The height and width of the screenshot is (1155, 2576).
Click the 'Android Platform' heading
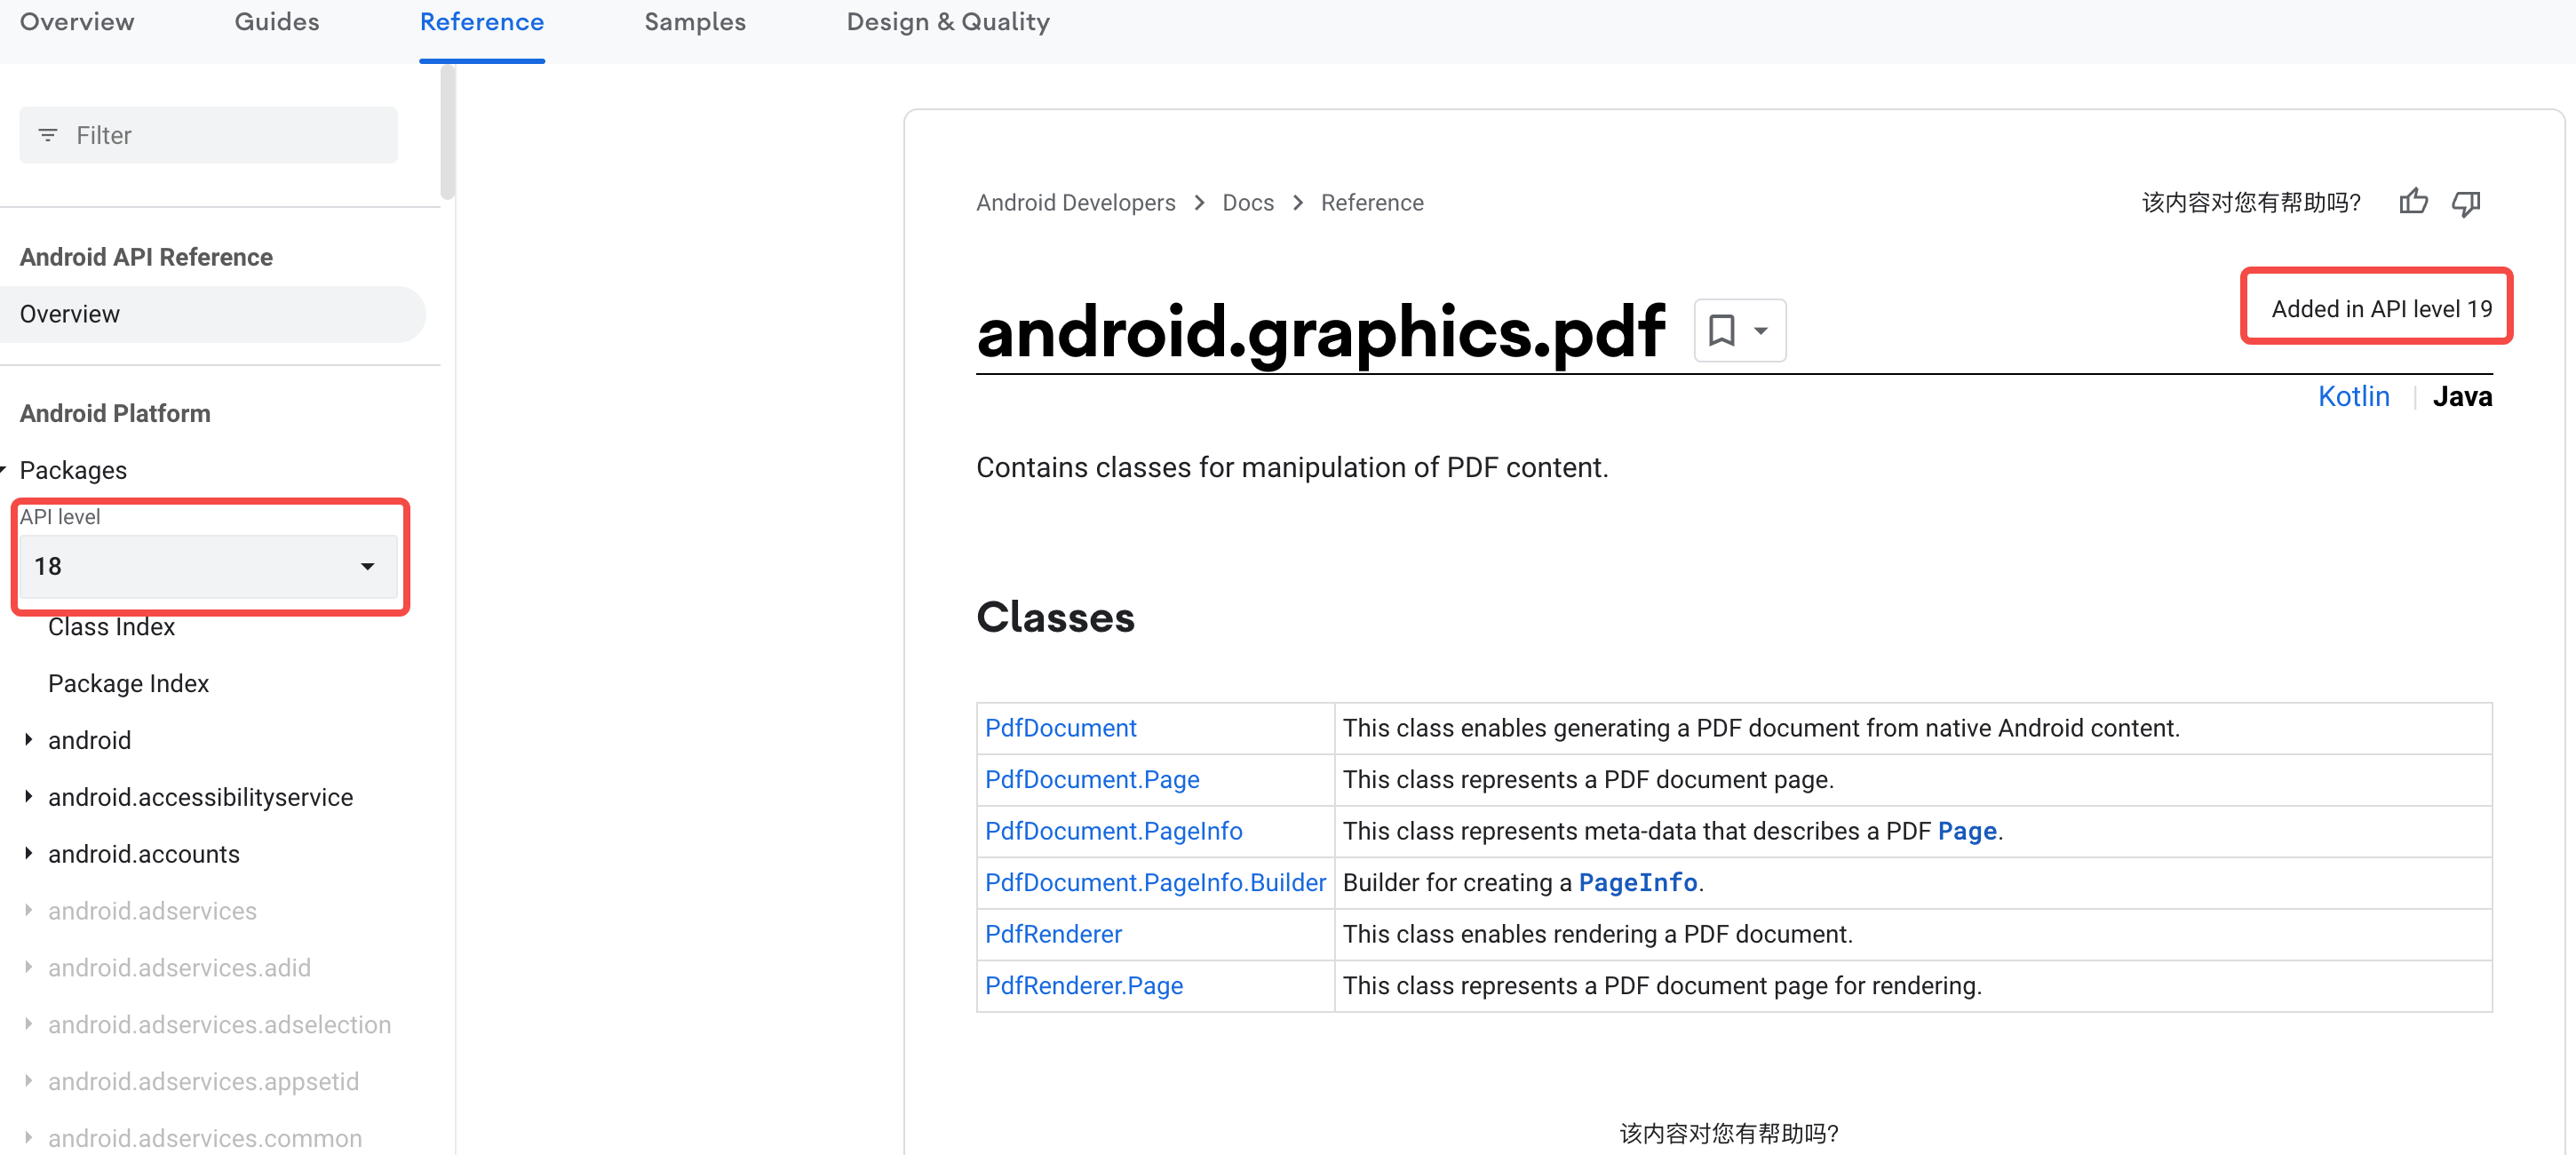coord(115,413)
